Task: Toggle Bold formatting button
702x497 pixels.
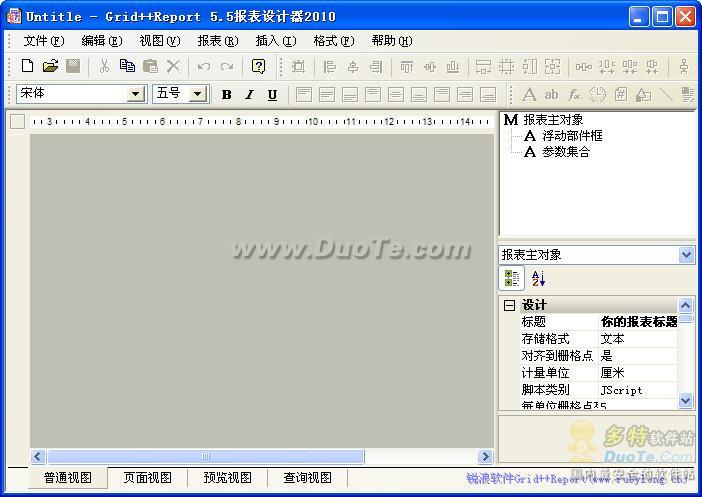Action: click(226, 94)
